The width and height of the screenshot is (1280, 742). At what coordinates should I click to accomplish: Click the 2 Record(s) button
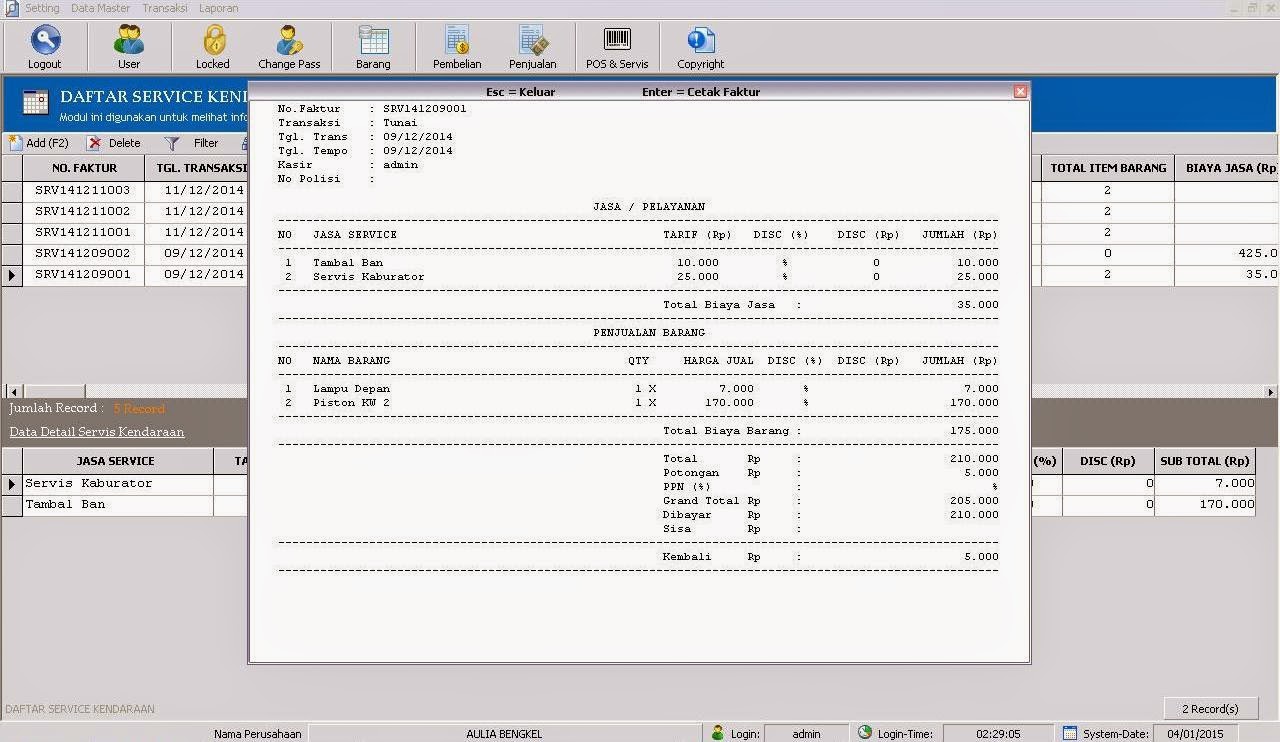pos(1210,708)
